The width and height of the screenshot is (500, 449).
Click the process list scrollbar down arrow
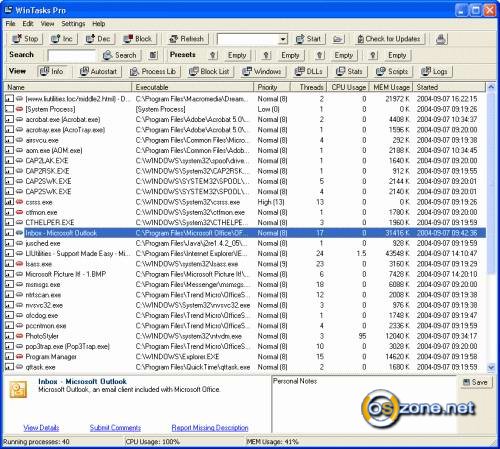(491, 367)
